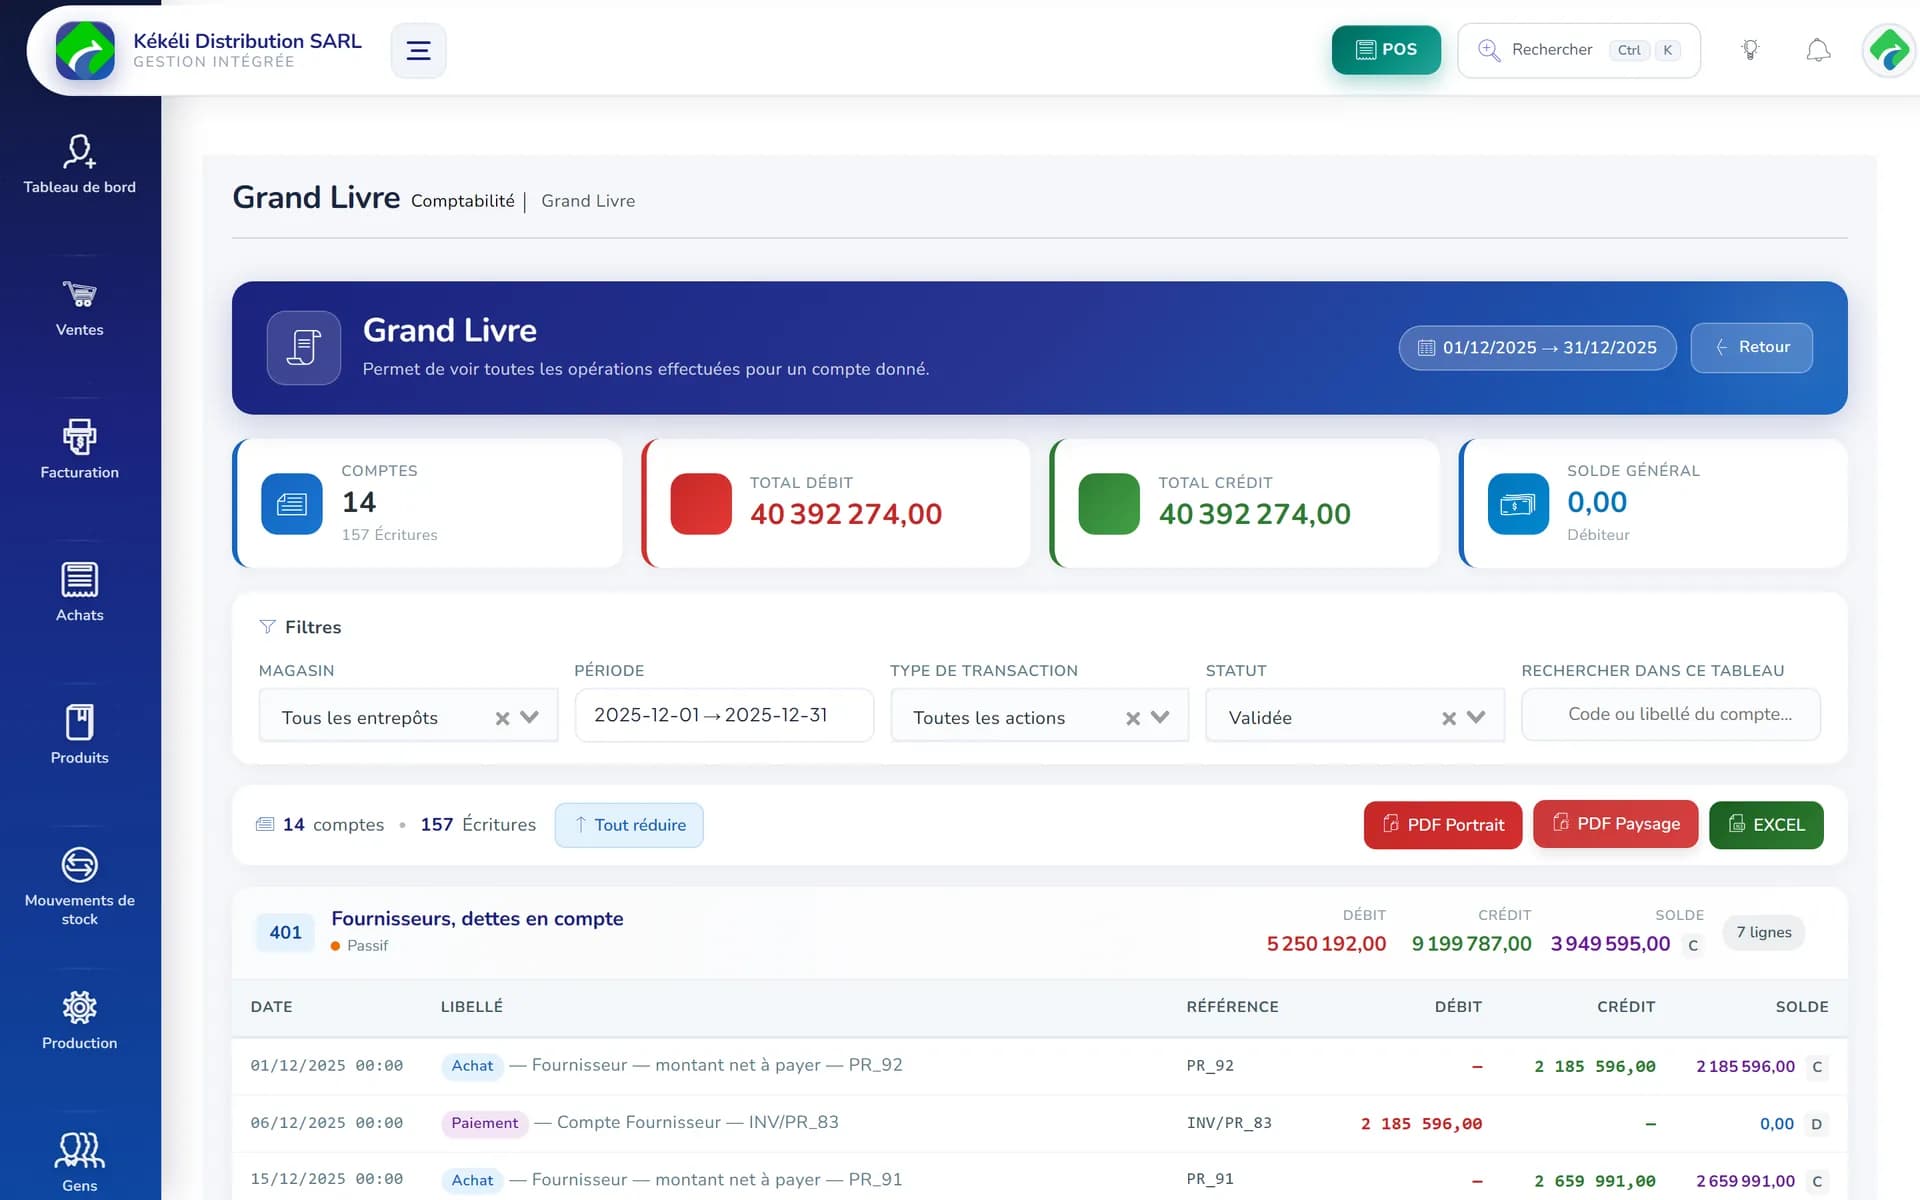1920x1200 pixels.
Task: Collapse account 401 Fournisseurs header
Action: [1039, 932]
